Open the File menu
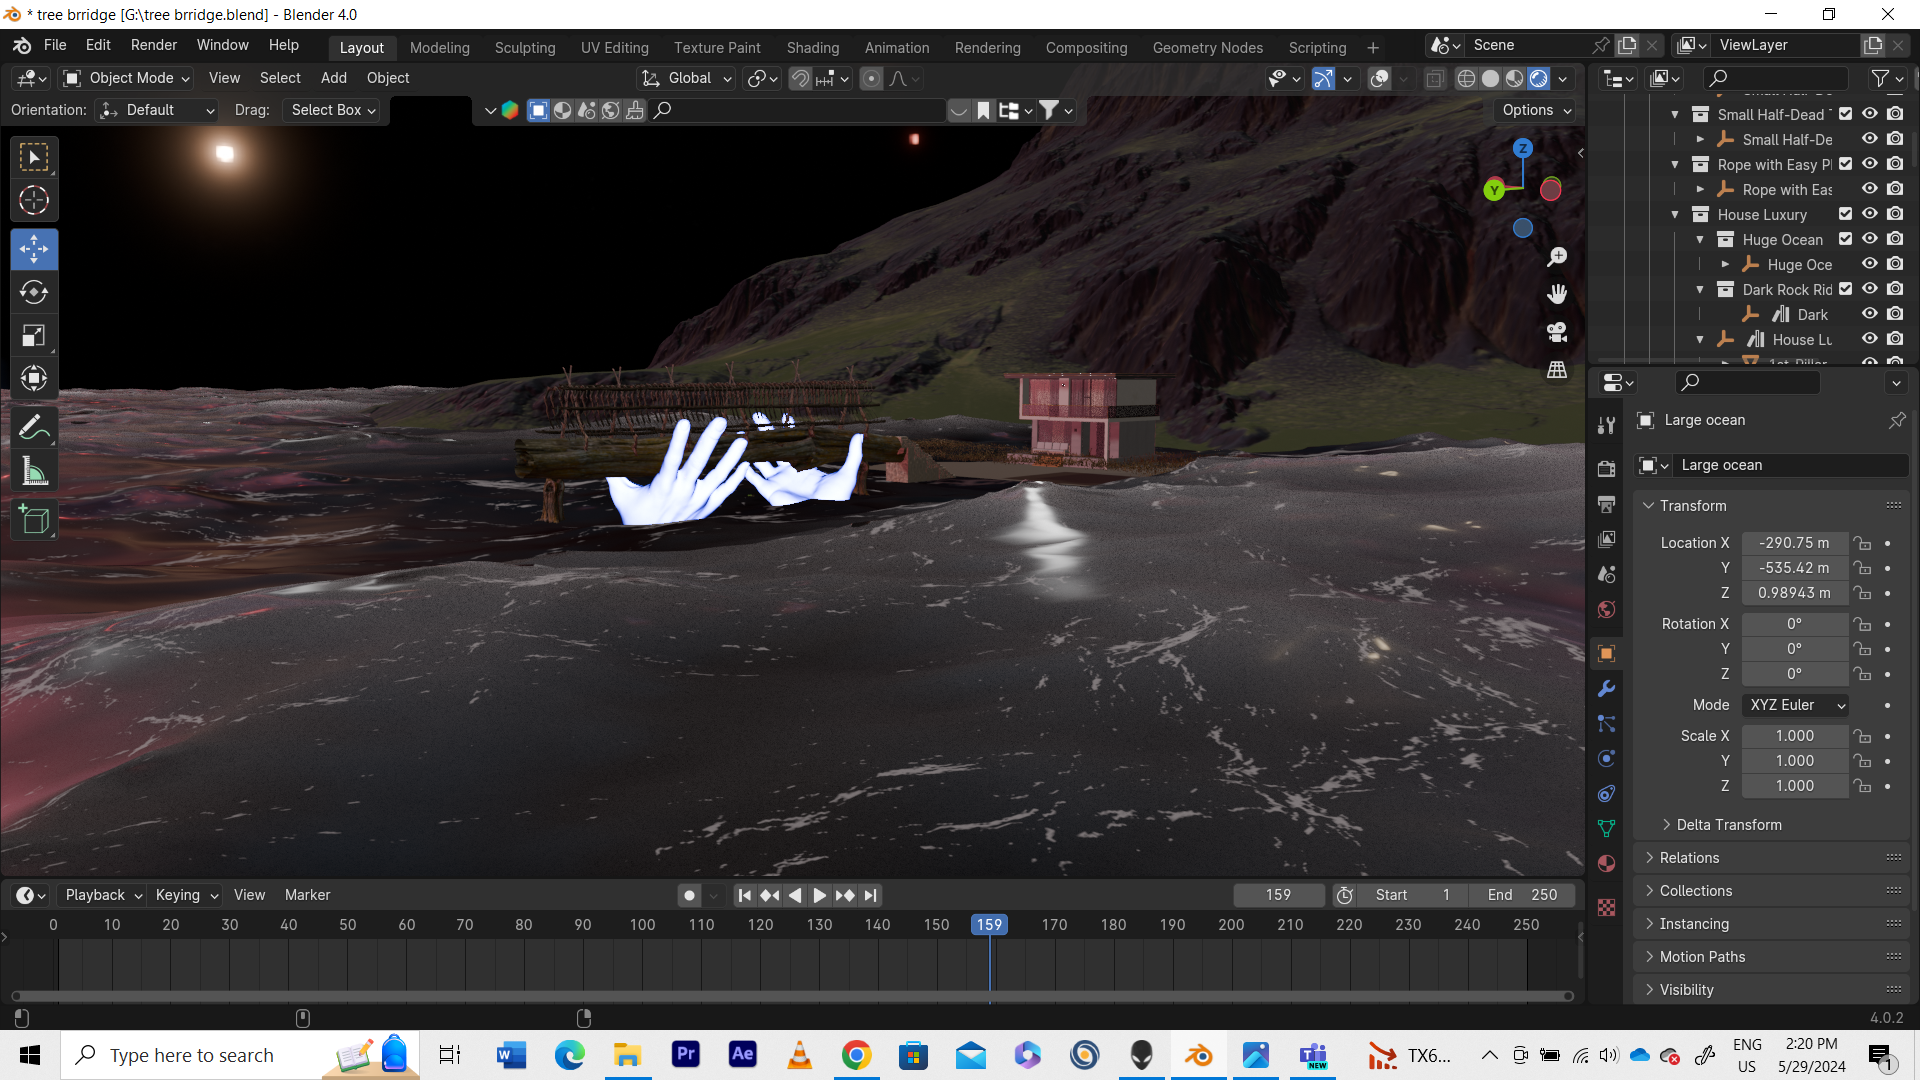1920x1080 pixels. (55, 45)
